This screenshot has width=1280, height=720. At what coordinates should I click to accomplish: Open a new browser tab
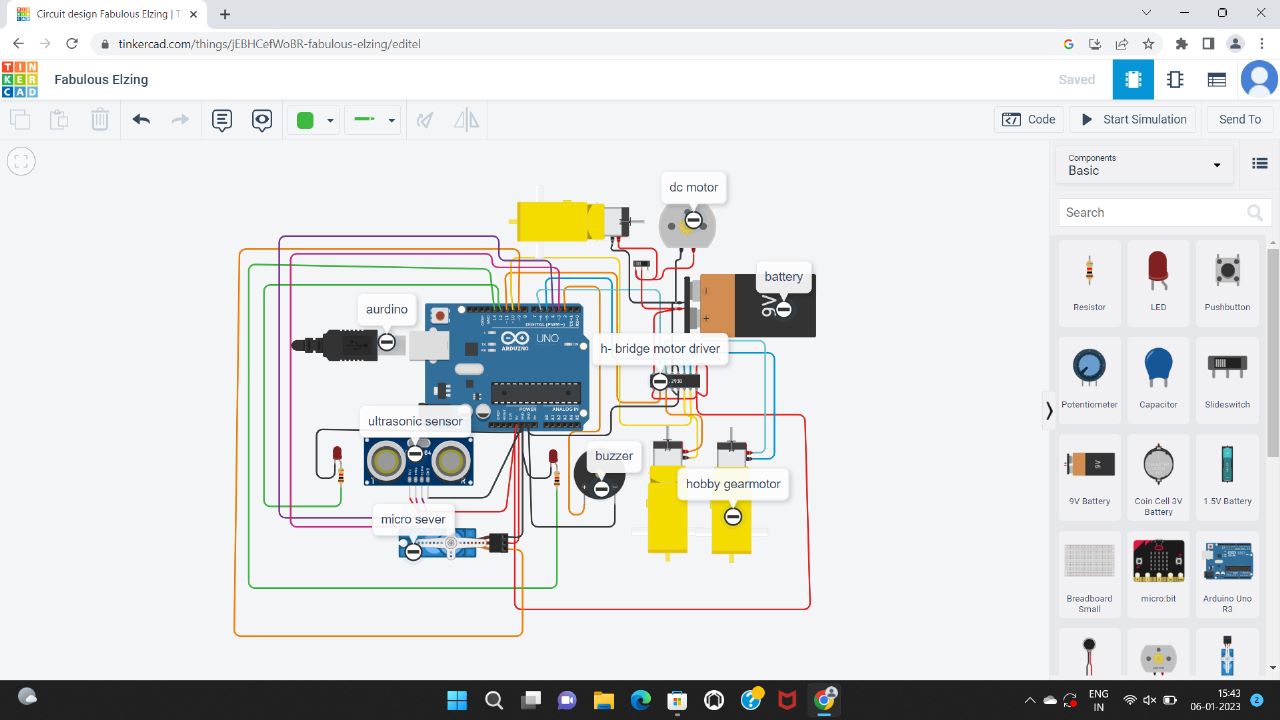click(x=225, y=14)
